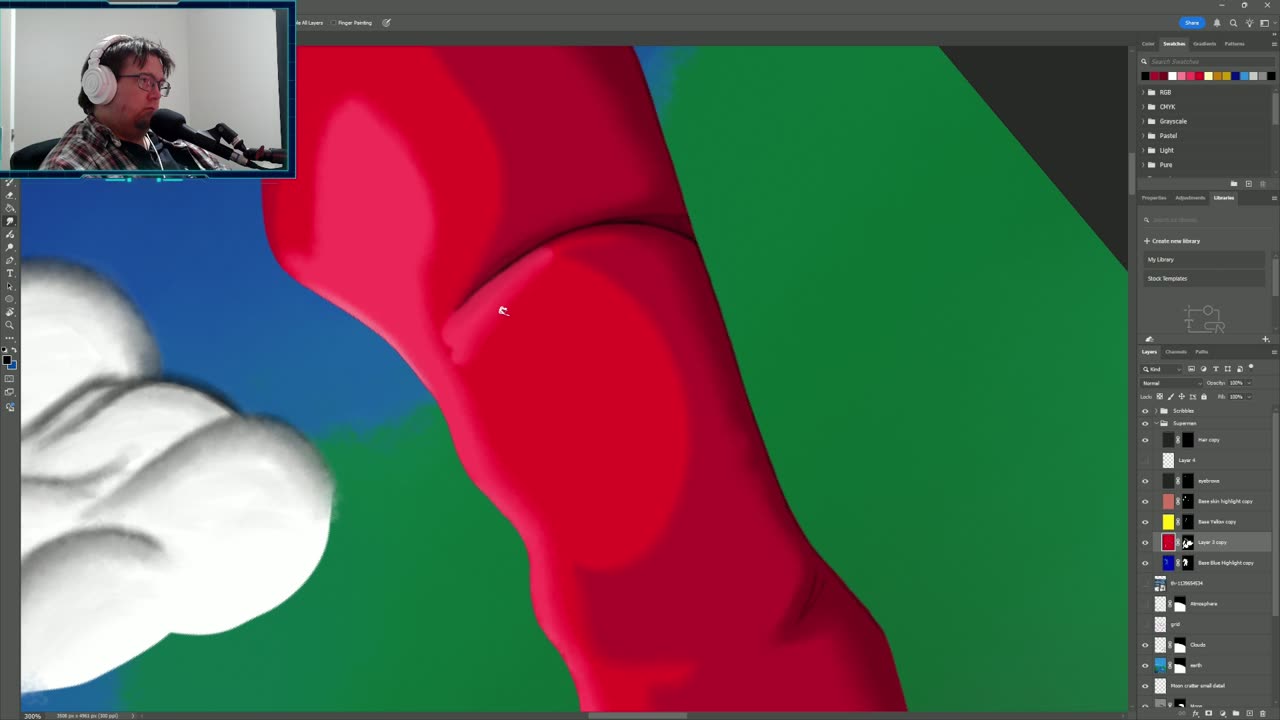Filter layers by type (T) icon
The height and width of the screenshot is (720, 1280).
1216,369
